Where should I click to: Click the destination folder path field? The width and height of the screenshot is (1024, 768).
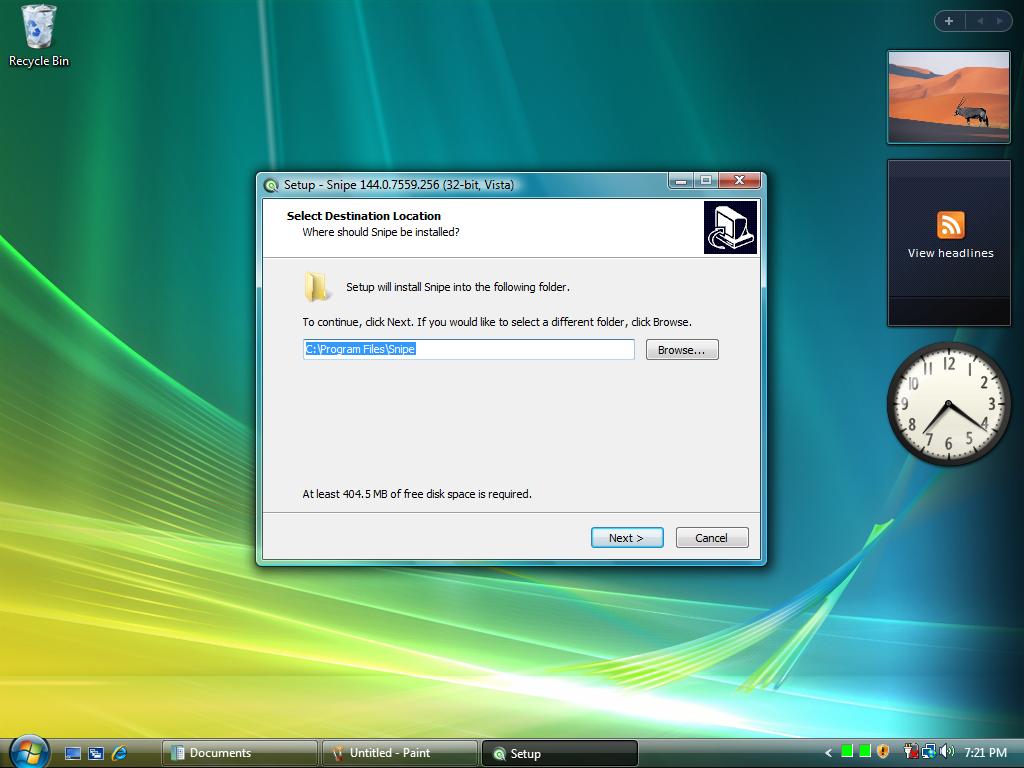point(469,349)
